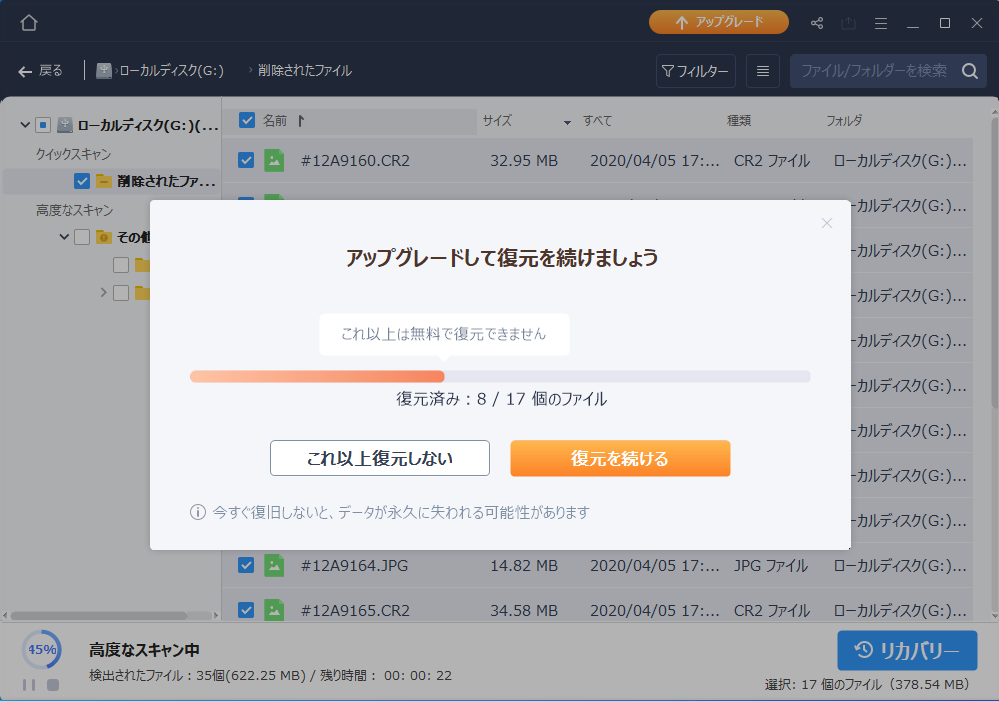Click the 復元を続ける button
The image size is (999, 701).
point(620,459)
